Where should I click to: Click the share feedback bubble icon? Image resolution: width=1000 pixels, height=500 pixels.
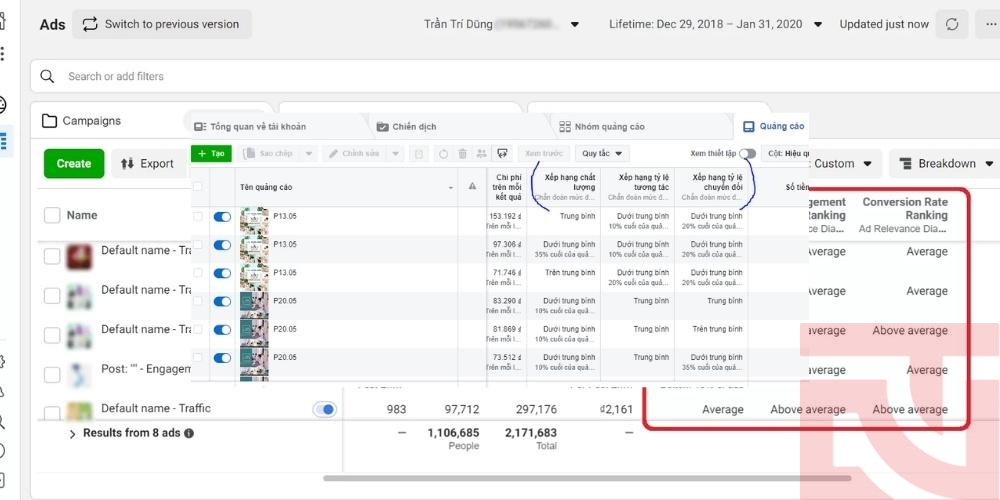[503, 154]
